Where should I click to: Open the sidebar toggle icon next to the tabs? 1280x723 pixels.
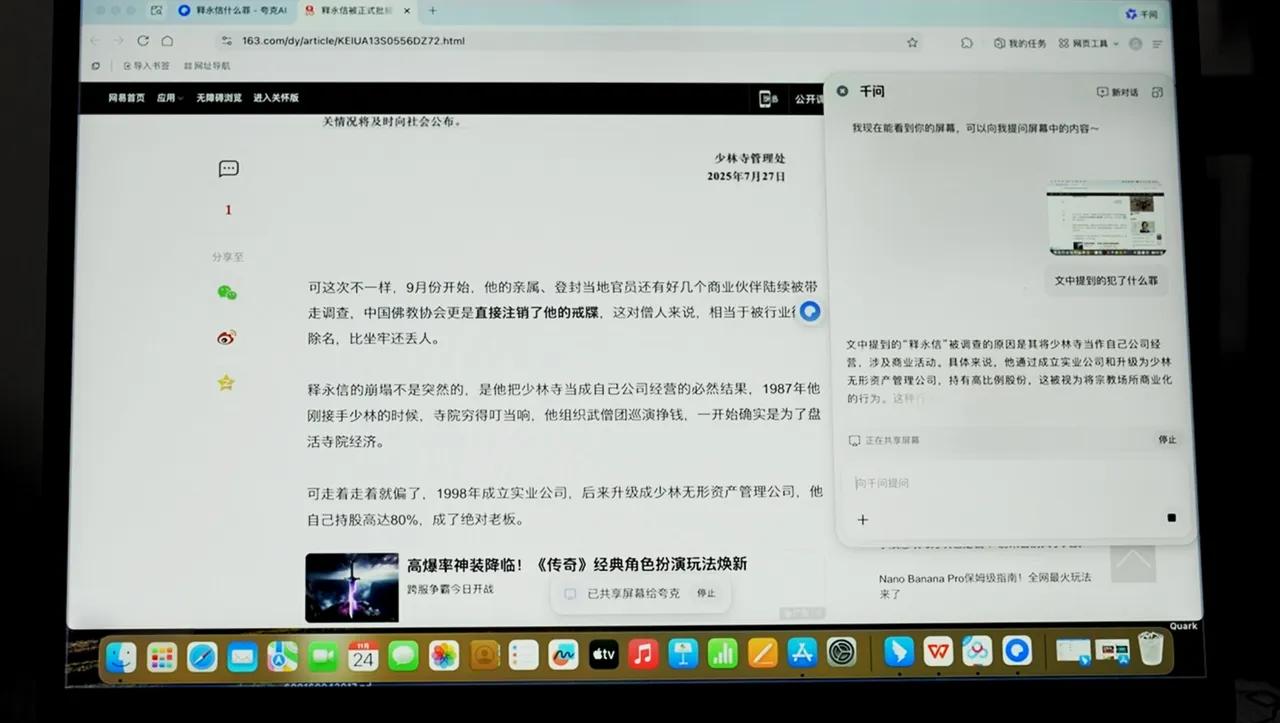click(157, 11)
